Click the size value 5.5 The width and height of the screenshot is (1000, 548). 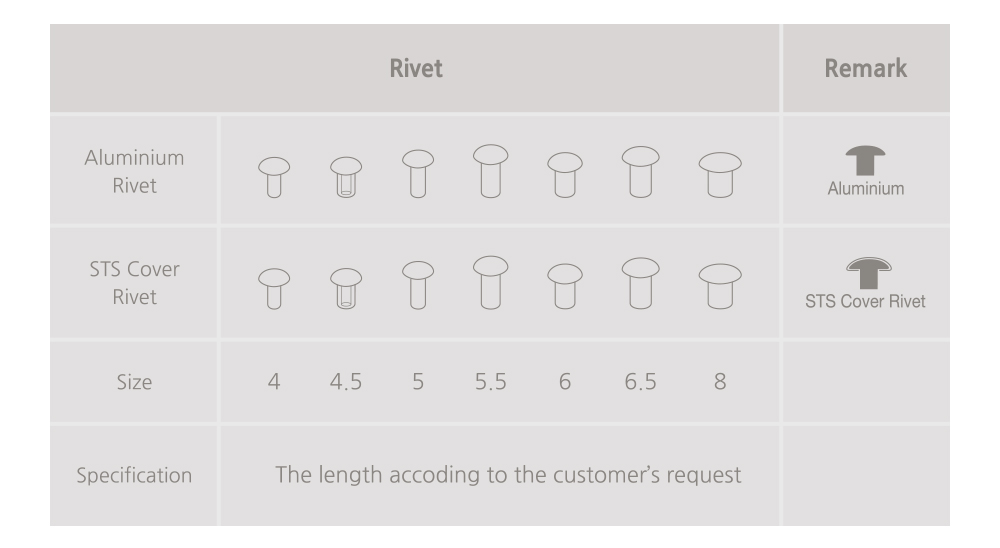pos(490,381)
